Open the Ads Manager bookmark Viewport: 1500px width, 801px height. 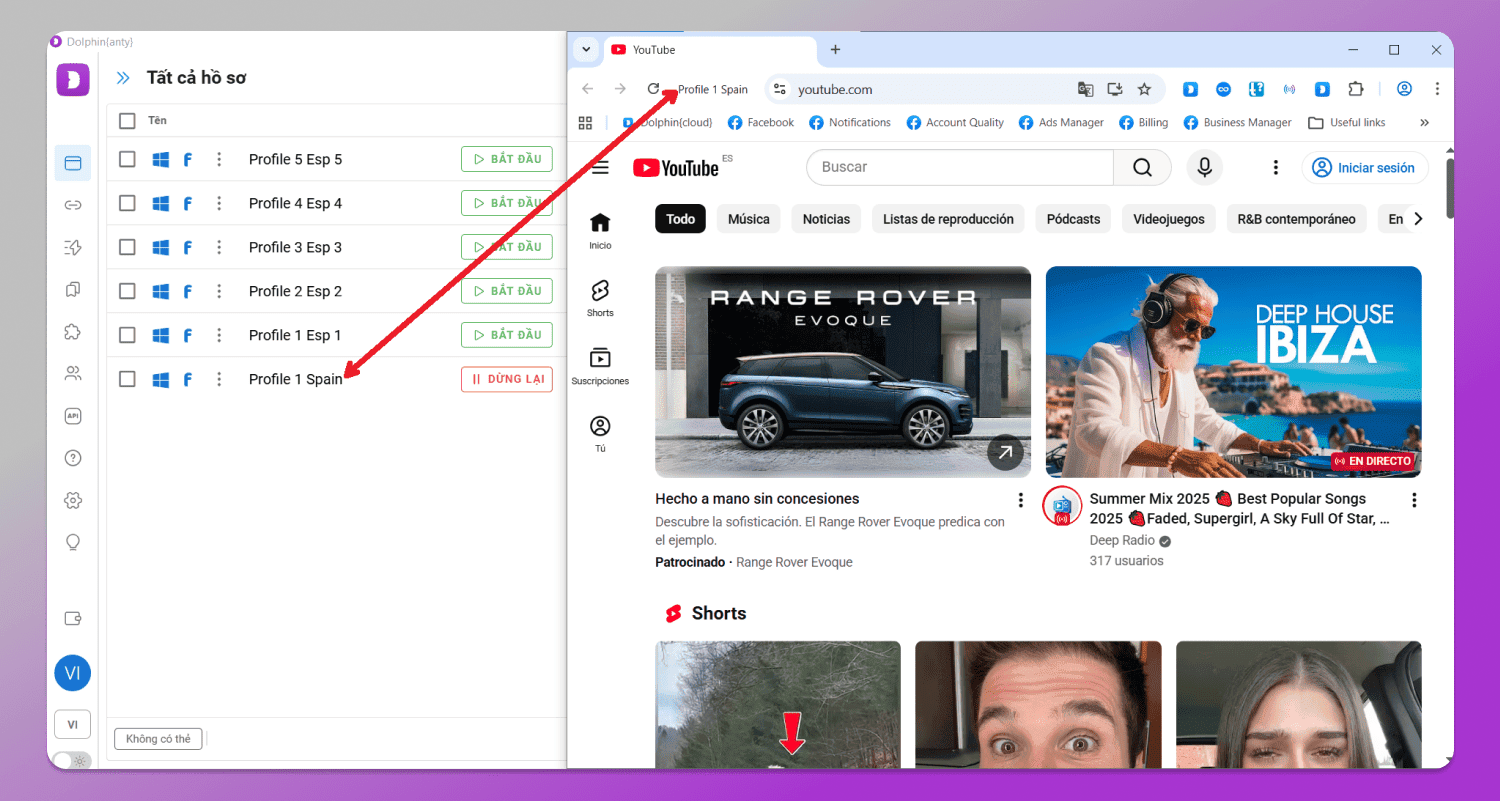1061,122
